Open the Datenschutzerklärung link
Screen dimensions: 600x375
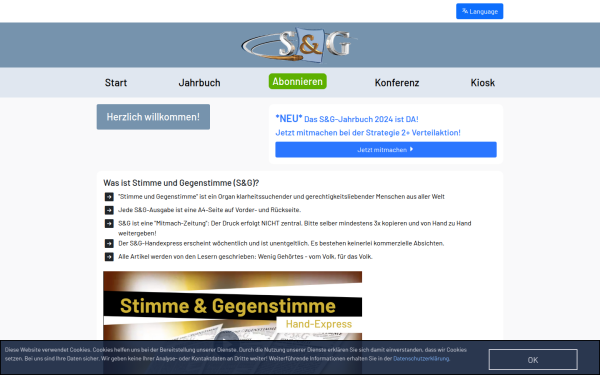coord(421,359)
